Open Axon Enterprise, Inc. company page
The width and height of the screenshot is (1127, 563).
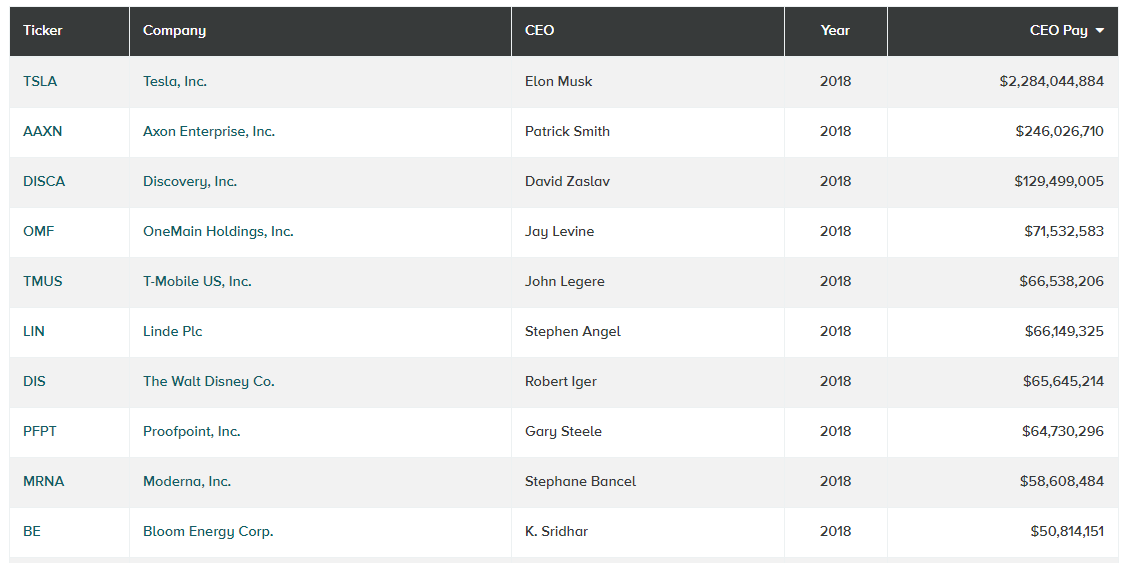209,131
